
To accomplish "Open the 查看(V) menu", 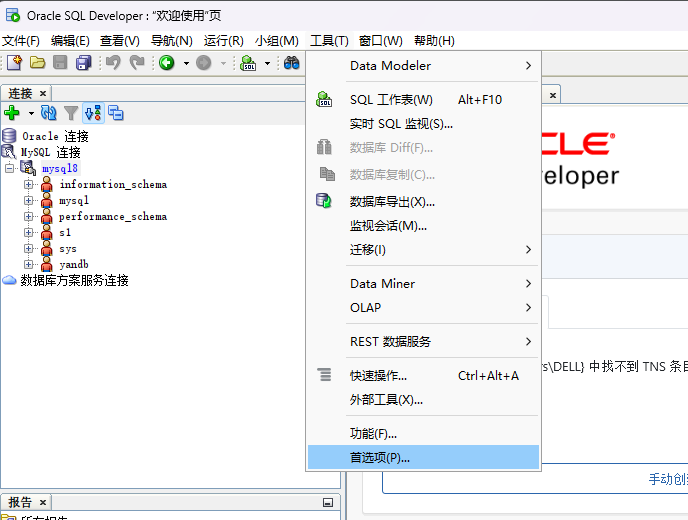I will click(x=120, y=41).
